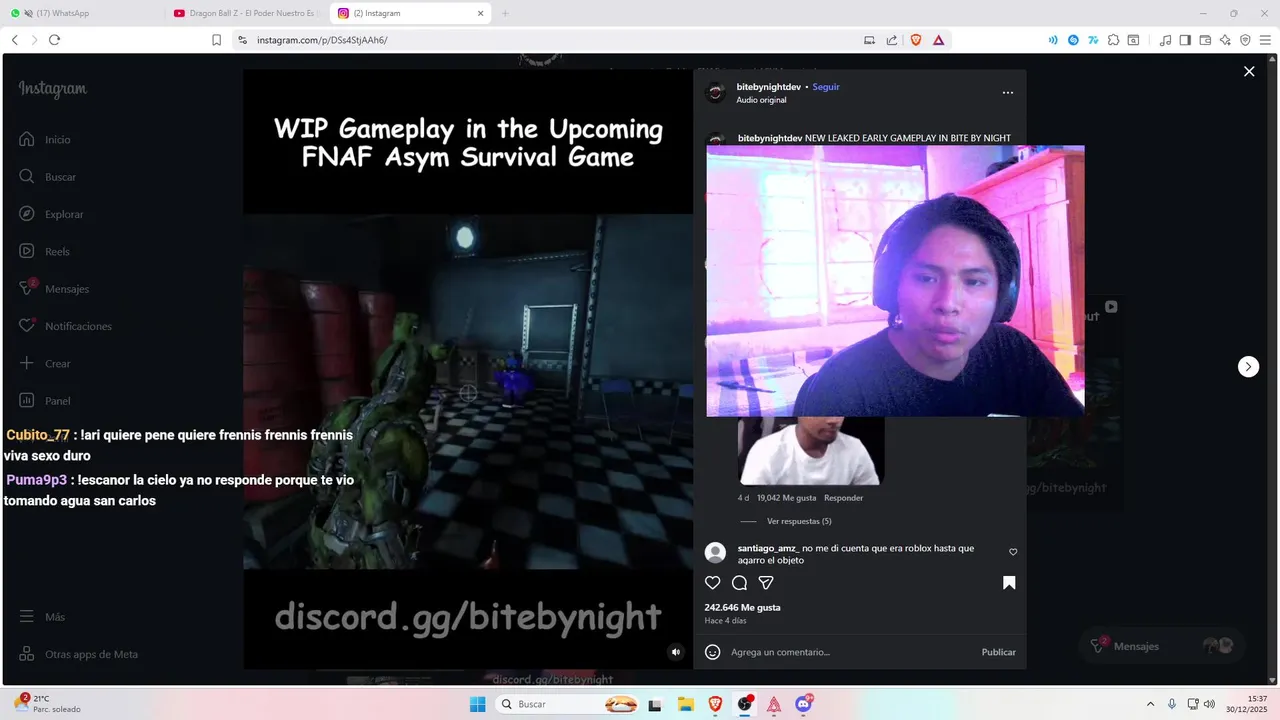Image resolution: width=1280 pixels, height=720 pixels.
Task: Open extensions puzzle icon
Action: pyautogui.click(x=1113, y=40)
